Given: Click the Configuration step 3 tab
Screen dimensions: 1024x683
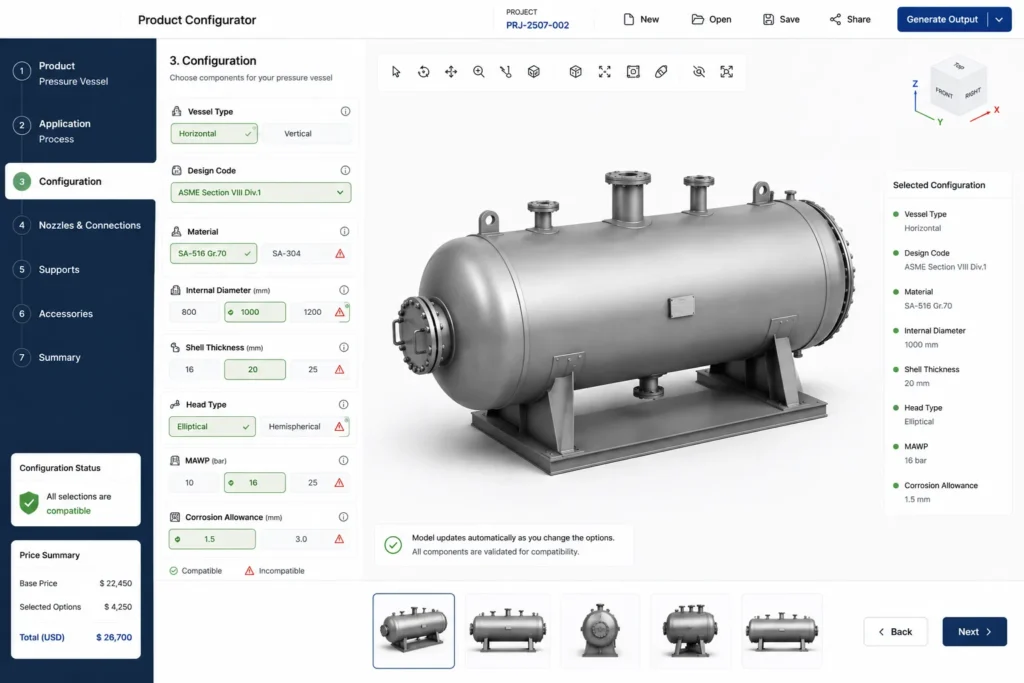Looking at the screenshot, I should pyautogui.click(x=80, y=182).
